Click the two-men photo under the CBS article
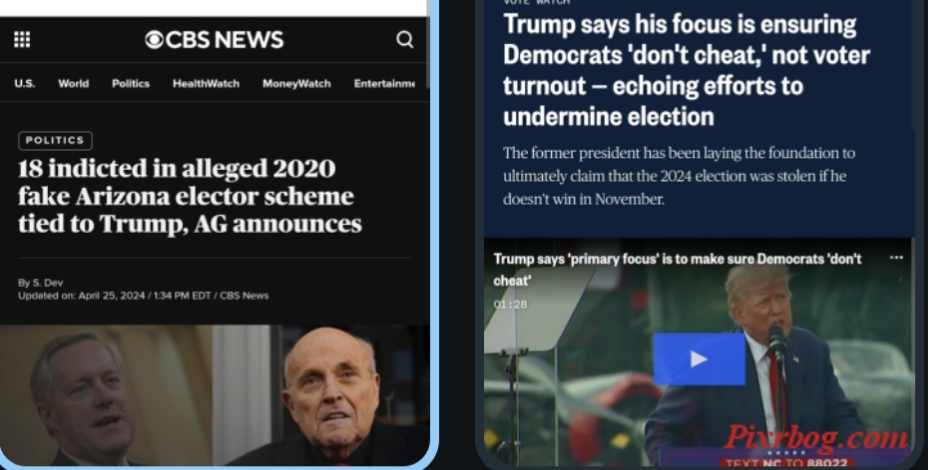Viewport: 928px width, 470px height. tap(214, 395)
